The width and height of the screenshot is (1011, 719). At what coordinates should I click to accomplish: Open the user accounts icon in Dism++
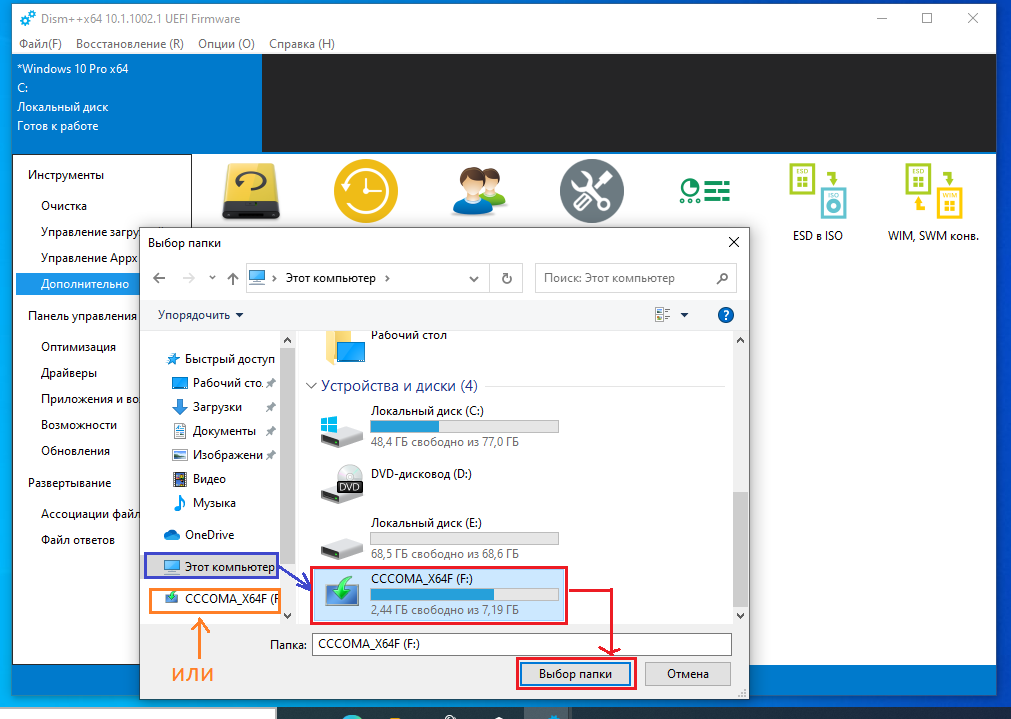[x=479, y=191]
